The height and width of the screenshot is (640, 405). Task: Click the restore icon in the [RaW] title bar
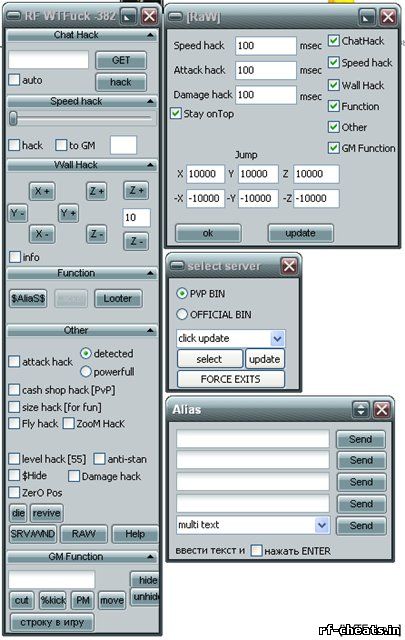point(367,17)
